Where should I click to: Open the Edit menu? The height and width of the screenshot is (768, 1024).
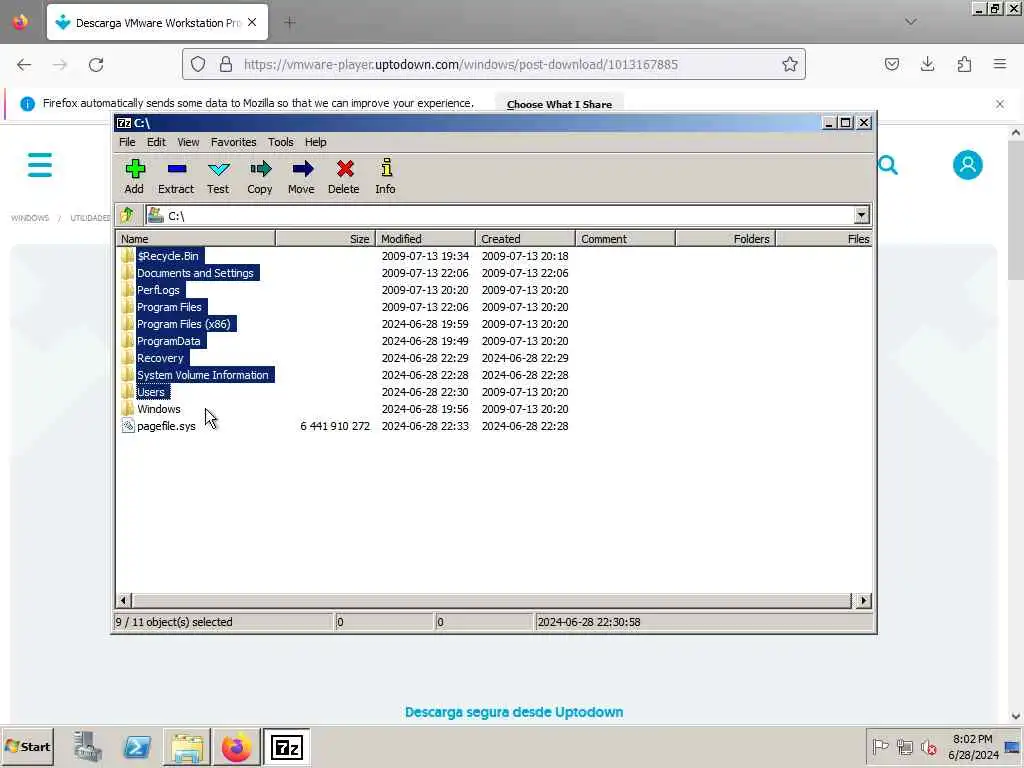(x=156, y=142)
